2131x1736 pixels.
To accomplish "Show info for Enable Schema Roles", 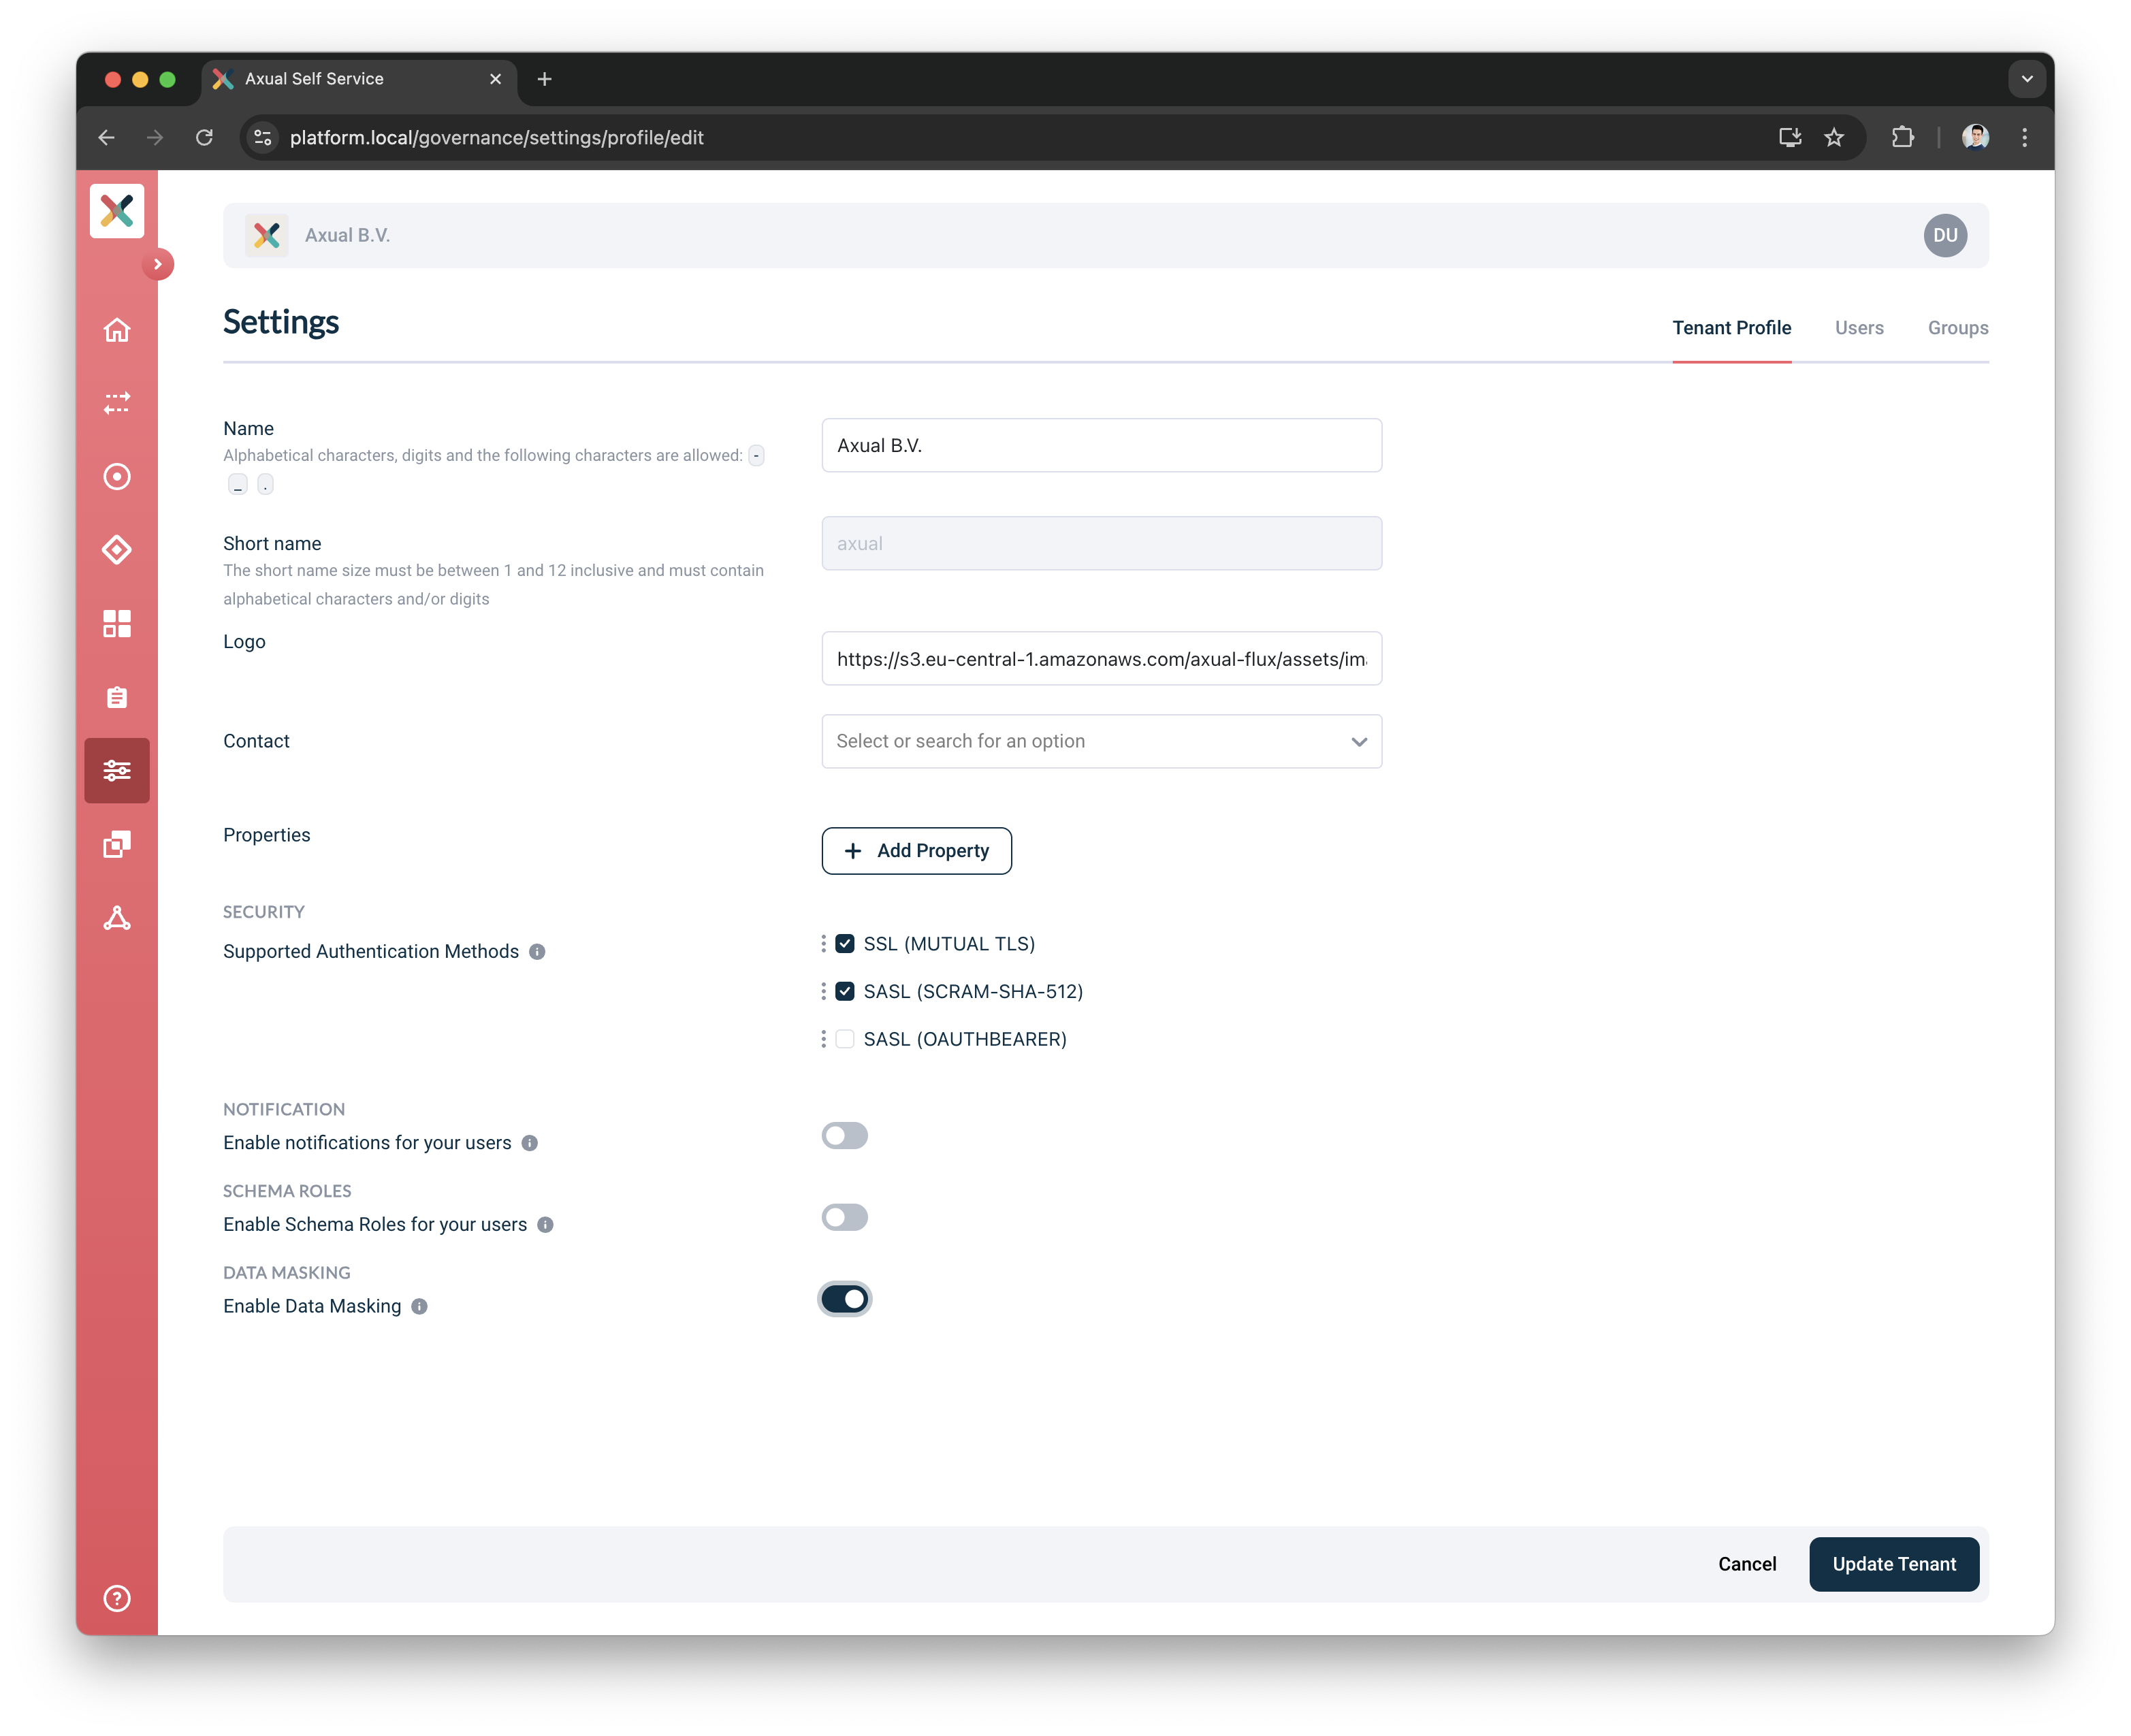I will (x=545, y=1225).
